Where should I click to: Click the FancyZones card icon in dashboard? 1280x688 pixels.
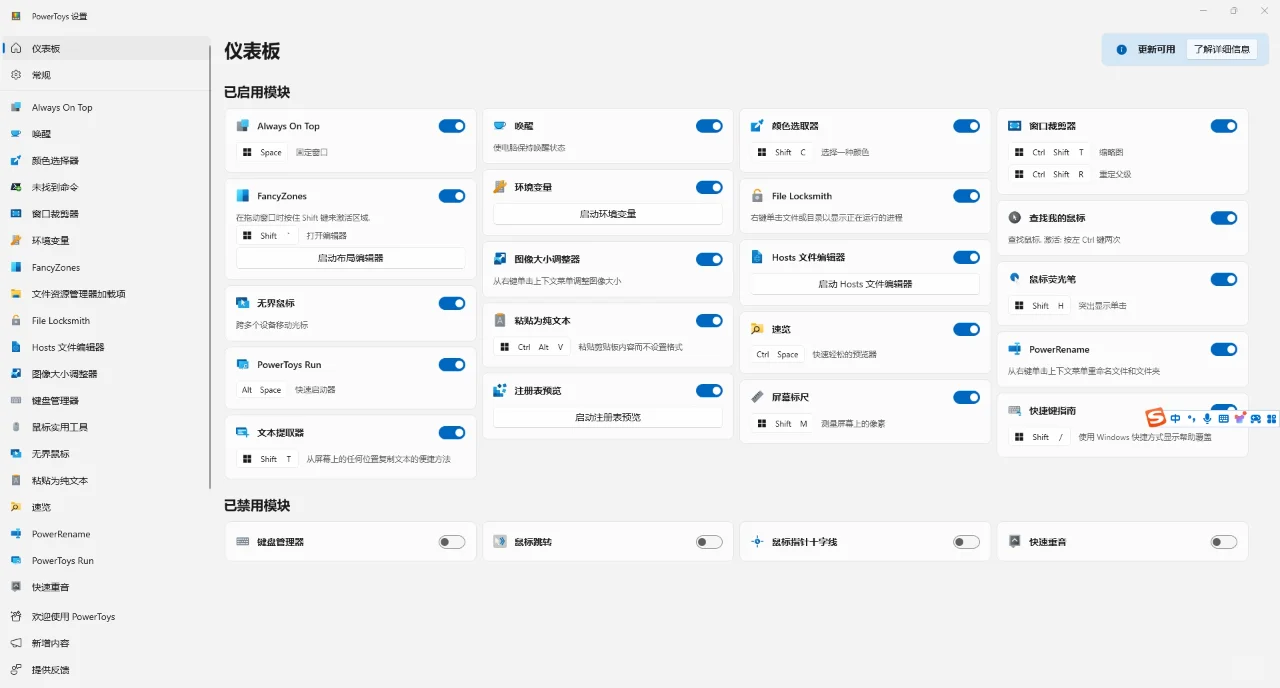pyautogui.click(x=242, y=196)
